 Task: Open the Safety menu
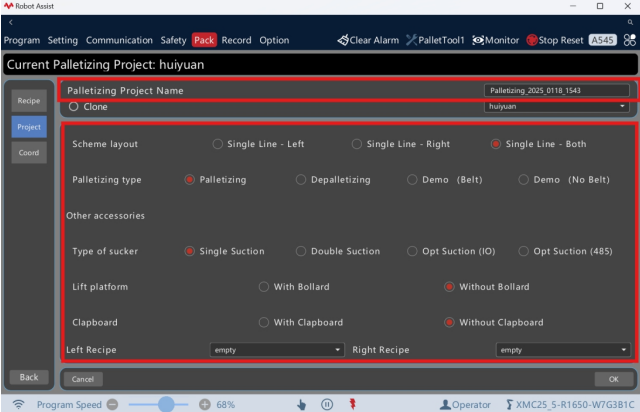173,40
